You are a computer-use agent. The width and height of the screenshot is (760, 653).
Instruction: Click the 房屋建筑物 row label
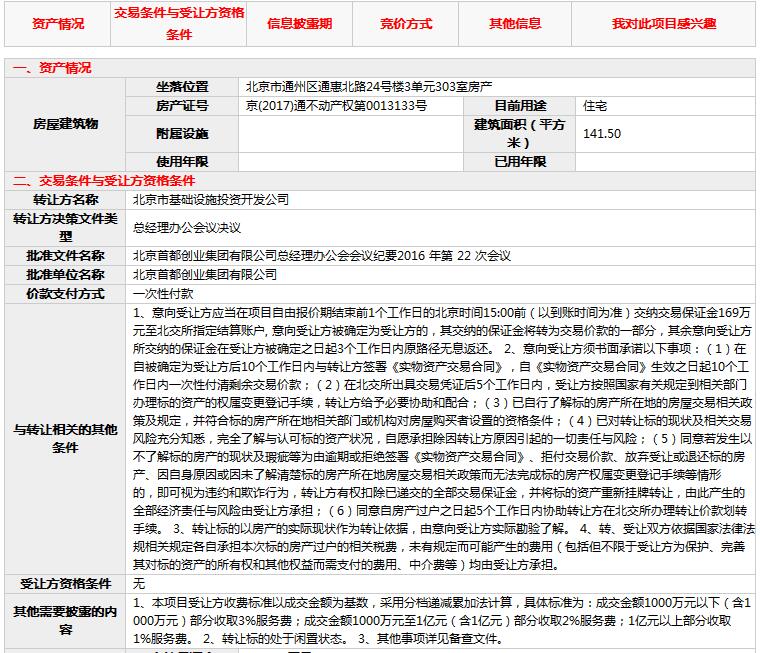(66, 124)
